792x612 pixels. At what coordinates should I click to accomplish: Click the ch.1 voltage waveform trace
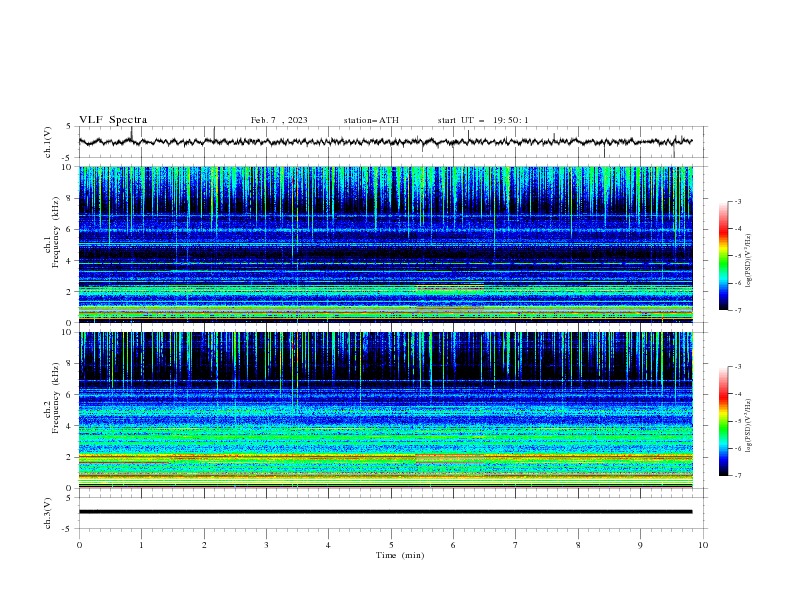click(x=385, y=142)
